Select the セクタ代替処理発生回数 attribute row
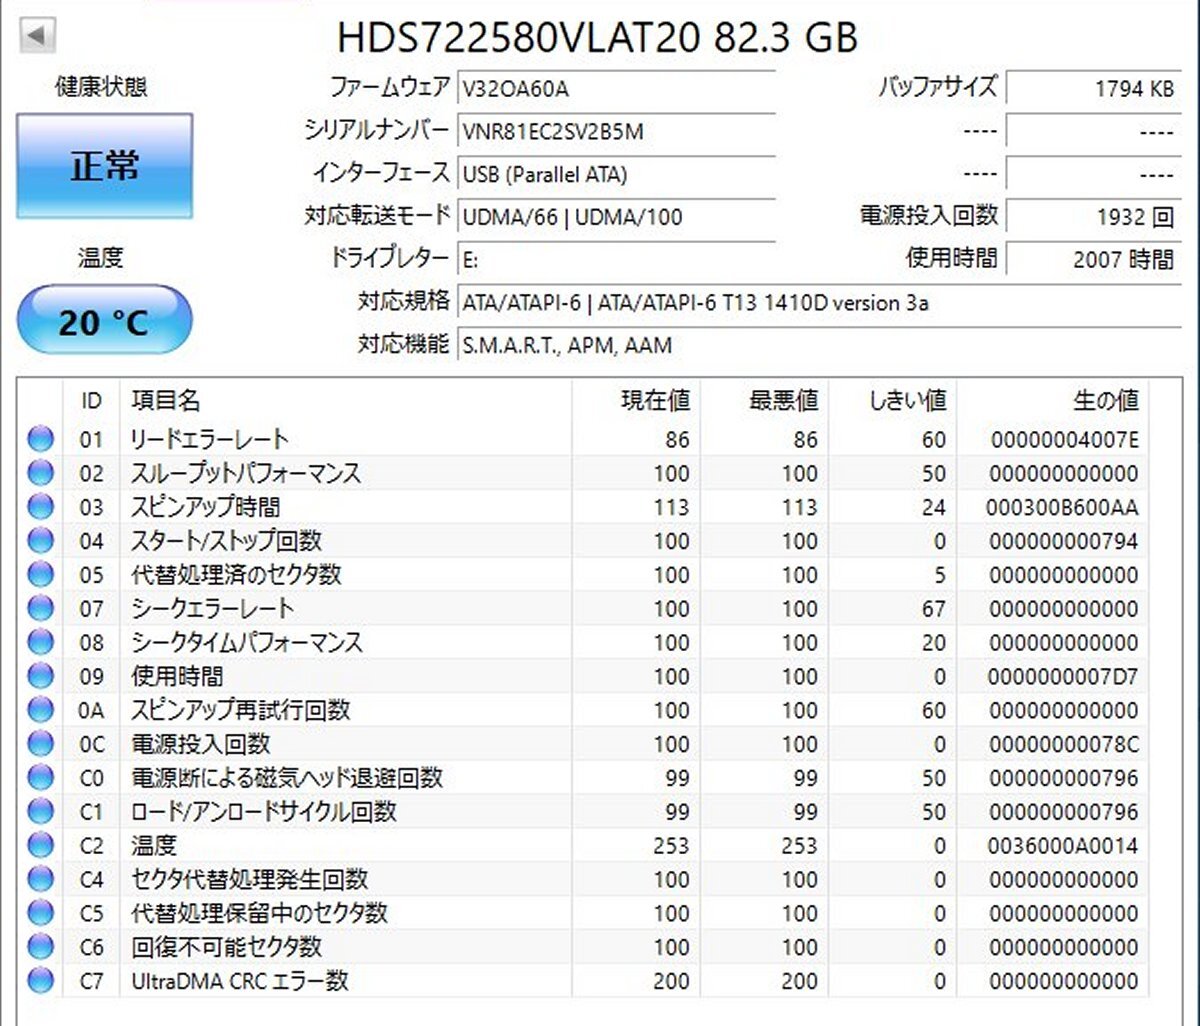Viewport: 1200px width, 1026px height. point(584,879)
